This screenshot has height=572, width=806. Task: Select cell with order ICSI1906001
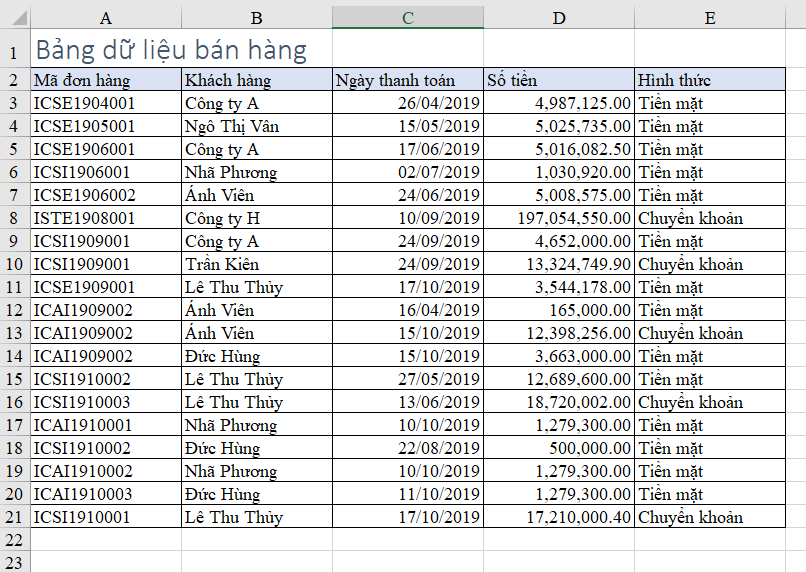106,172
